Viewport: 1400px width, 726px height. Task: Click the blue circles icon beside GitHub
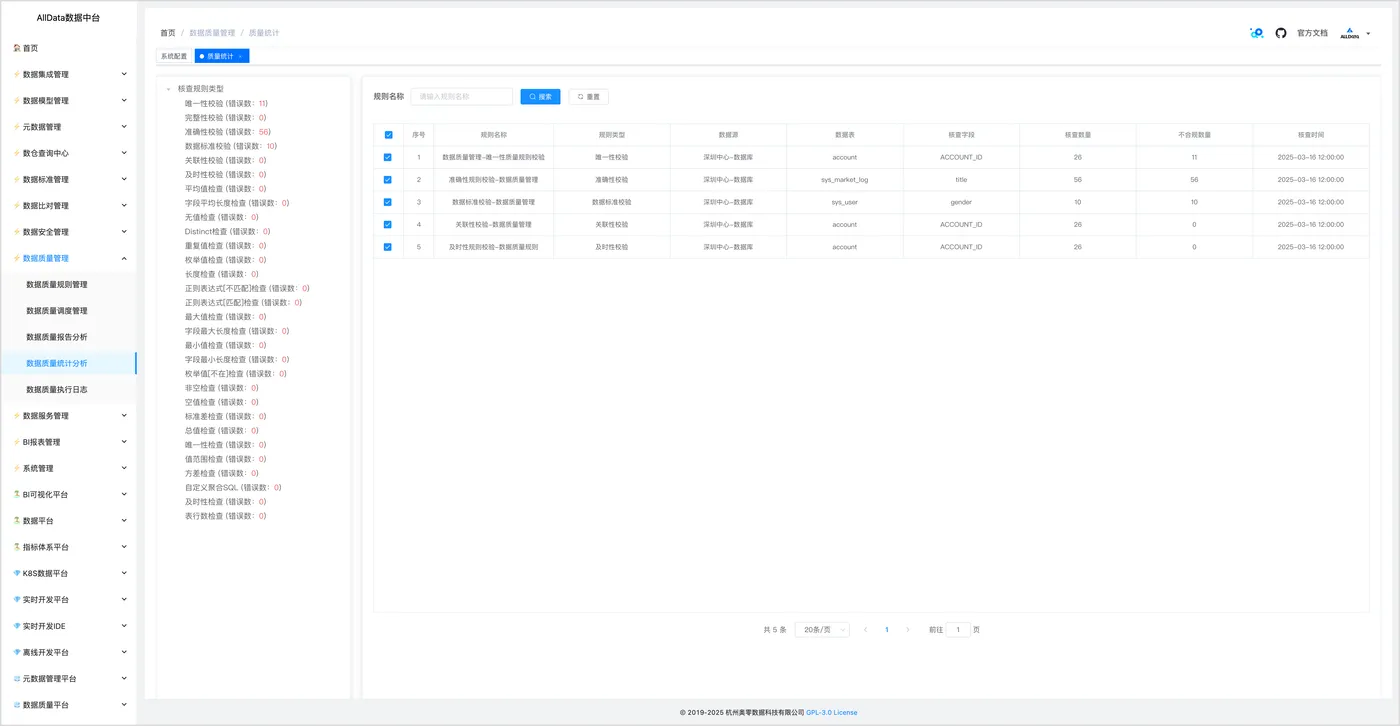click(1257, 33)
